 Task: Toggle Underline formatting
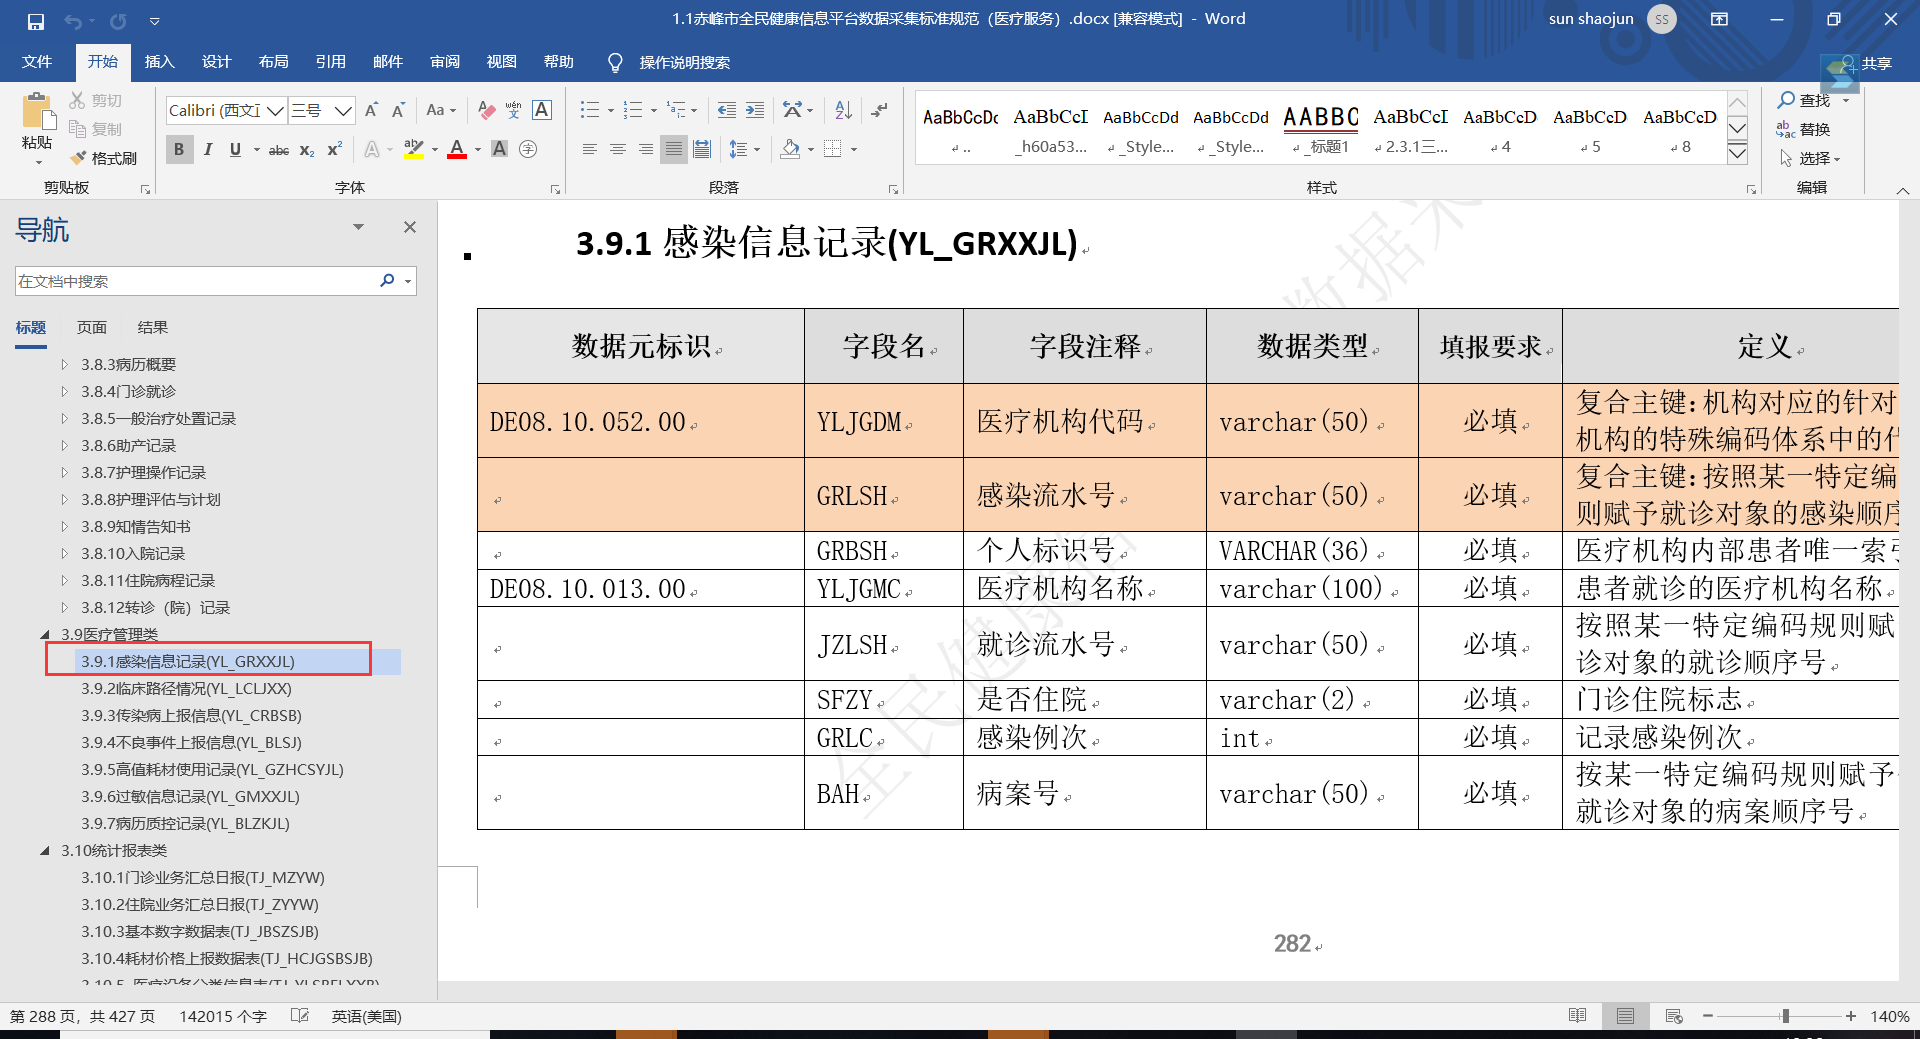coord(235,150)
